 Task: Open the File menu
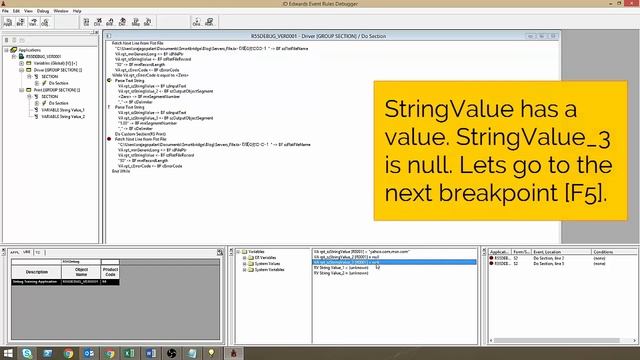(5, 11)
